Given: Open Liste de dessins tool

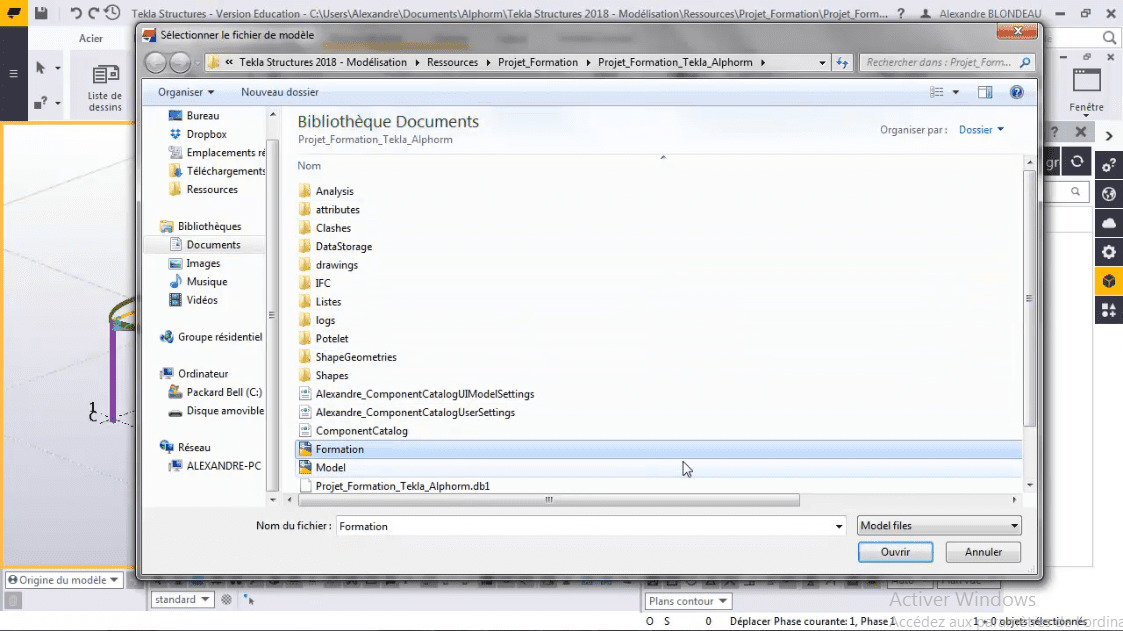Looking at the screenshot, I should (105, 87).
